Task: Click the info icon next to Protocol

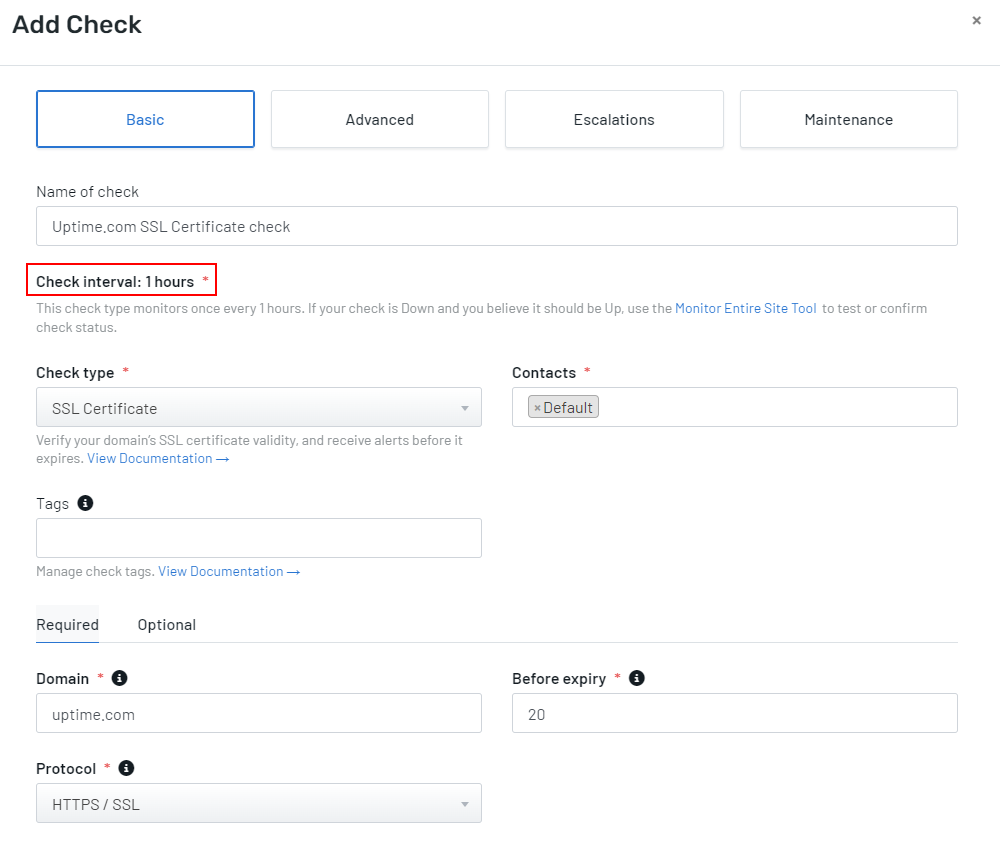Action: [x=125, y=768]
